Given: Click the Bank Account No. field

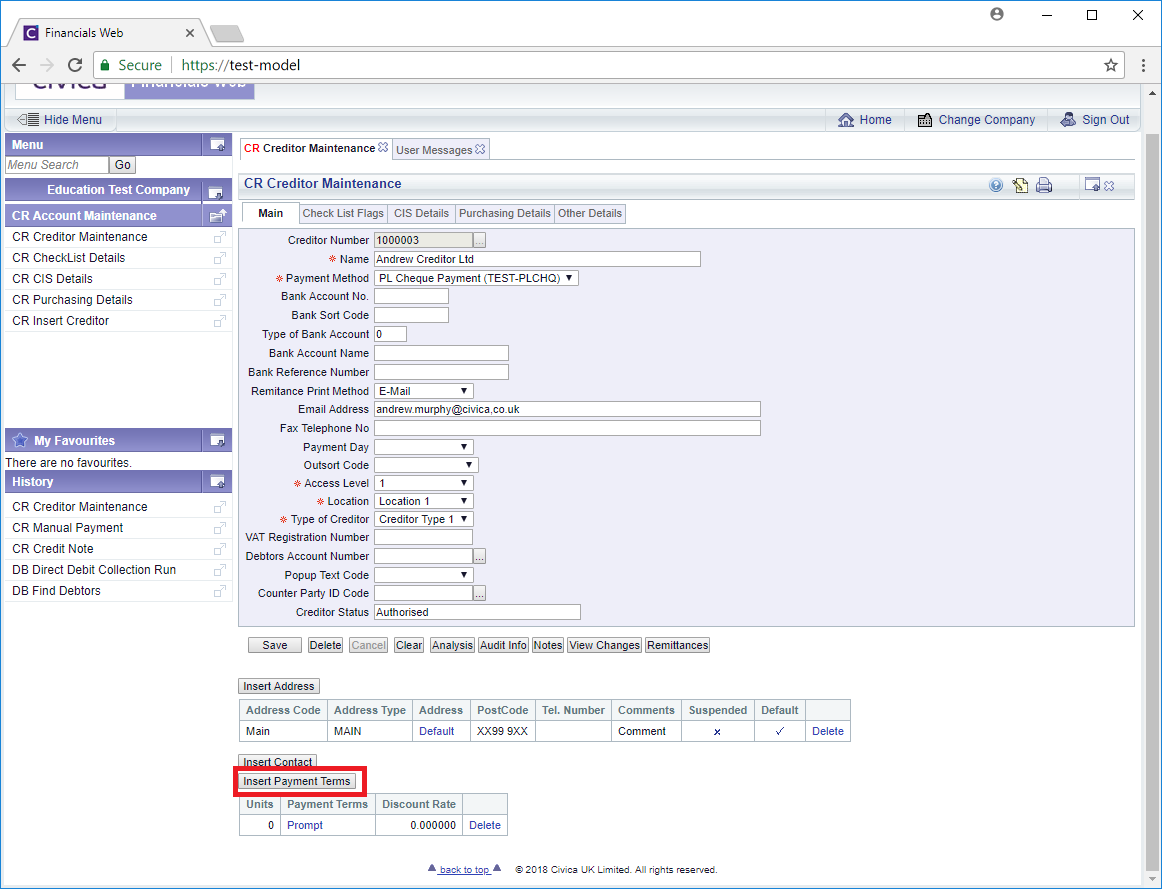Looking at the screenshot, I should (411, 296).
